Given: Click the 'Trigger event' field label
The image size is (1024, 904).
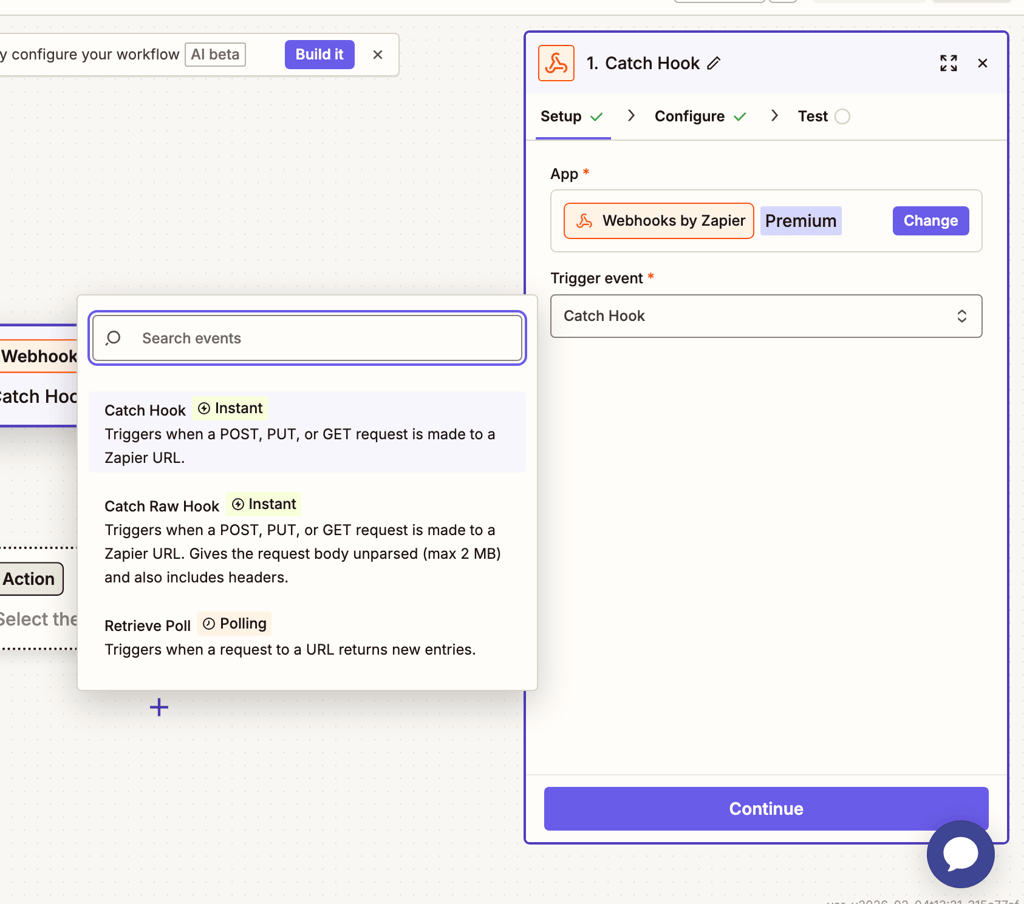Looking at the screenshot, I should (x=596, y=278).
